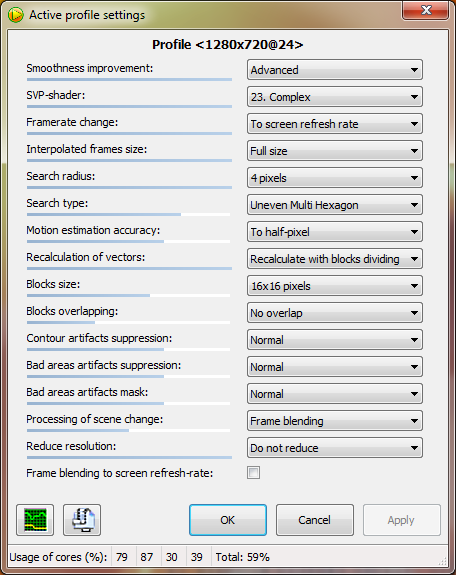Viewport: 456px width, 575px height.
Task: Open the Blocks size dropdown
Action: [x=335, y=286]
